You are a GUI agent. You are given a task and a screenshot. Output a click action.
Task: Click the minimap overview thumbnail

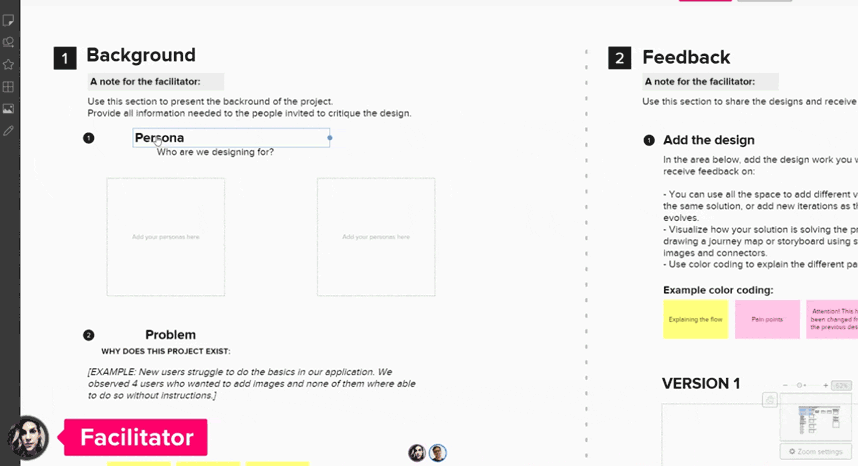point(816,417)
